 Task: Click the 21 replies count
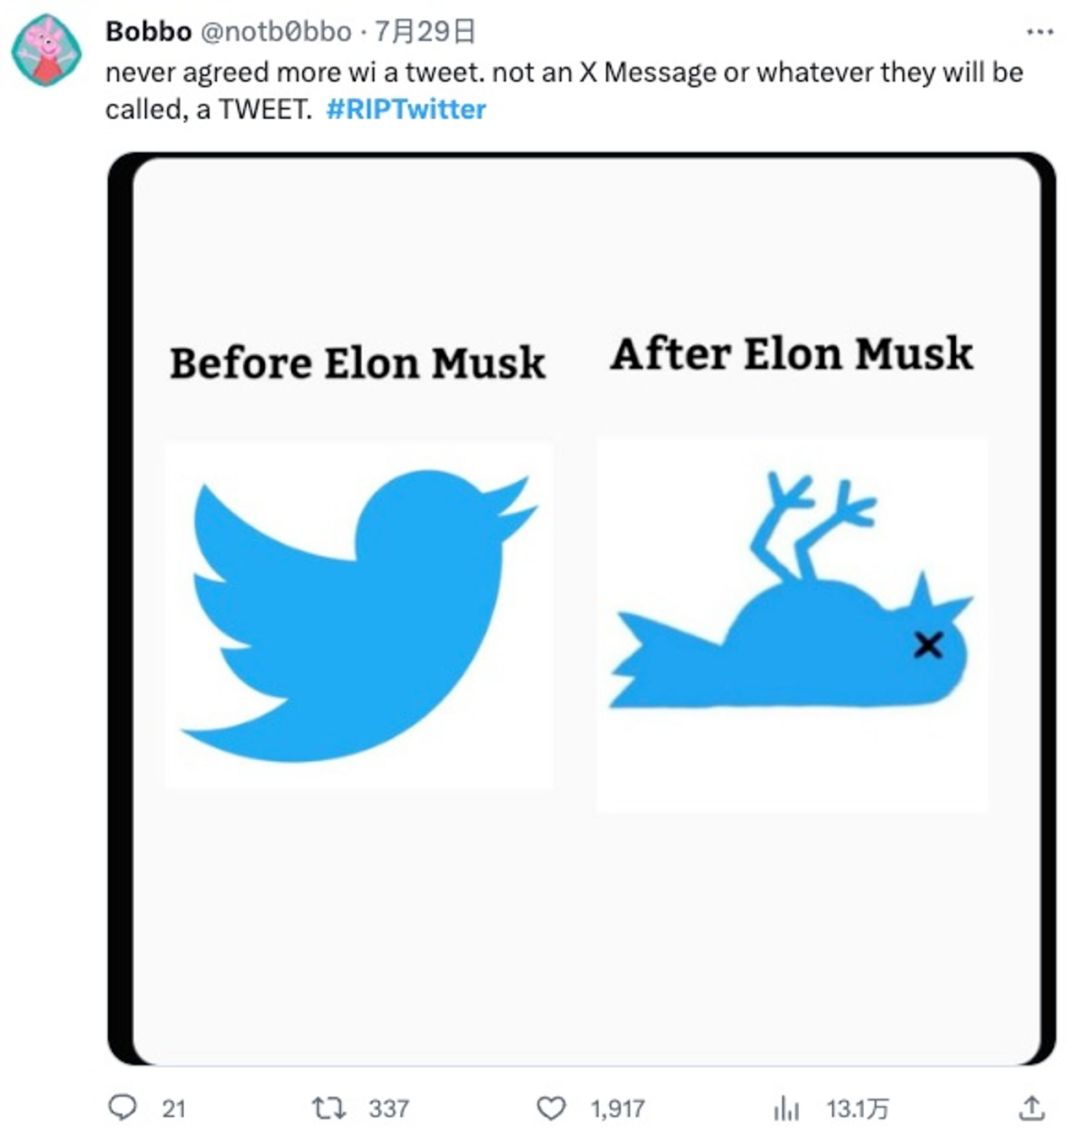coord(174,1108)
